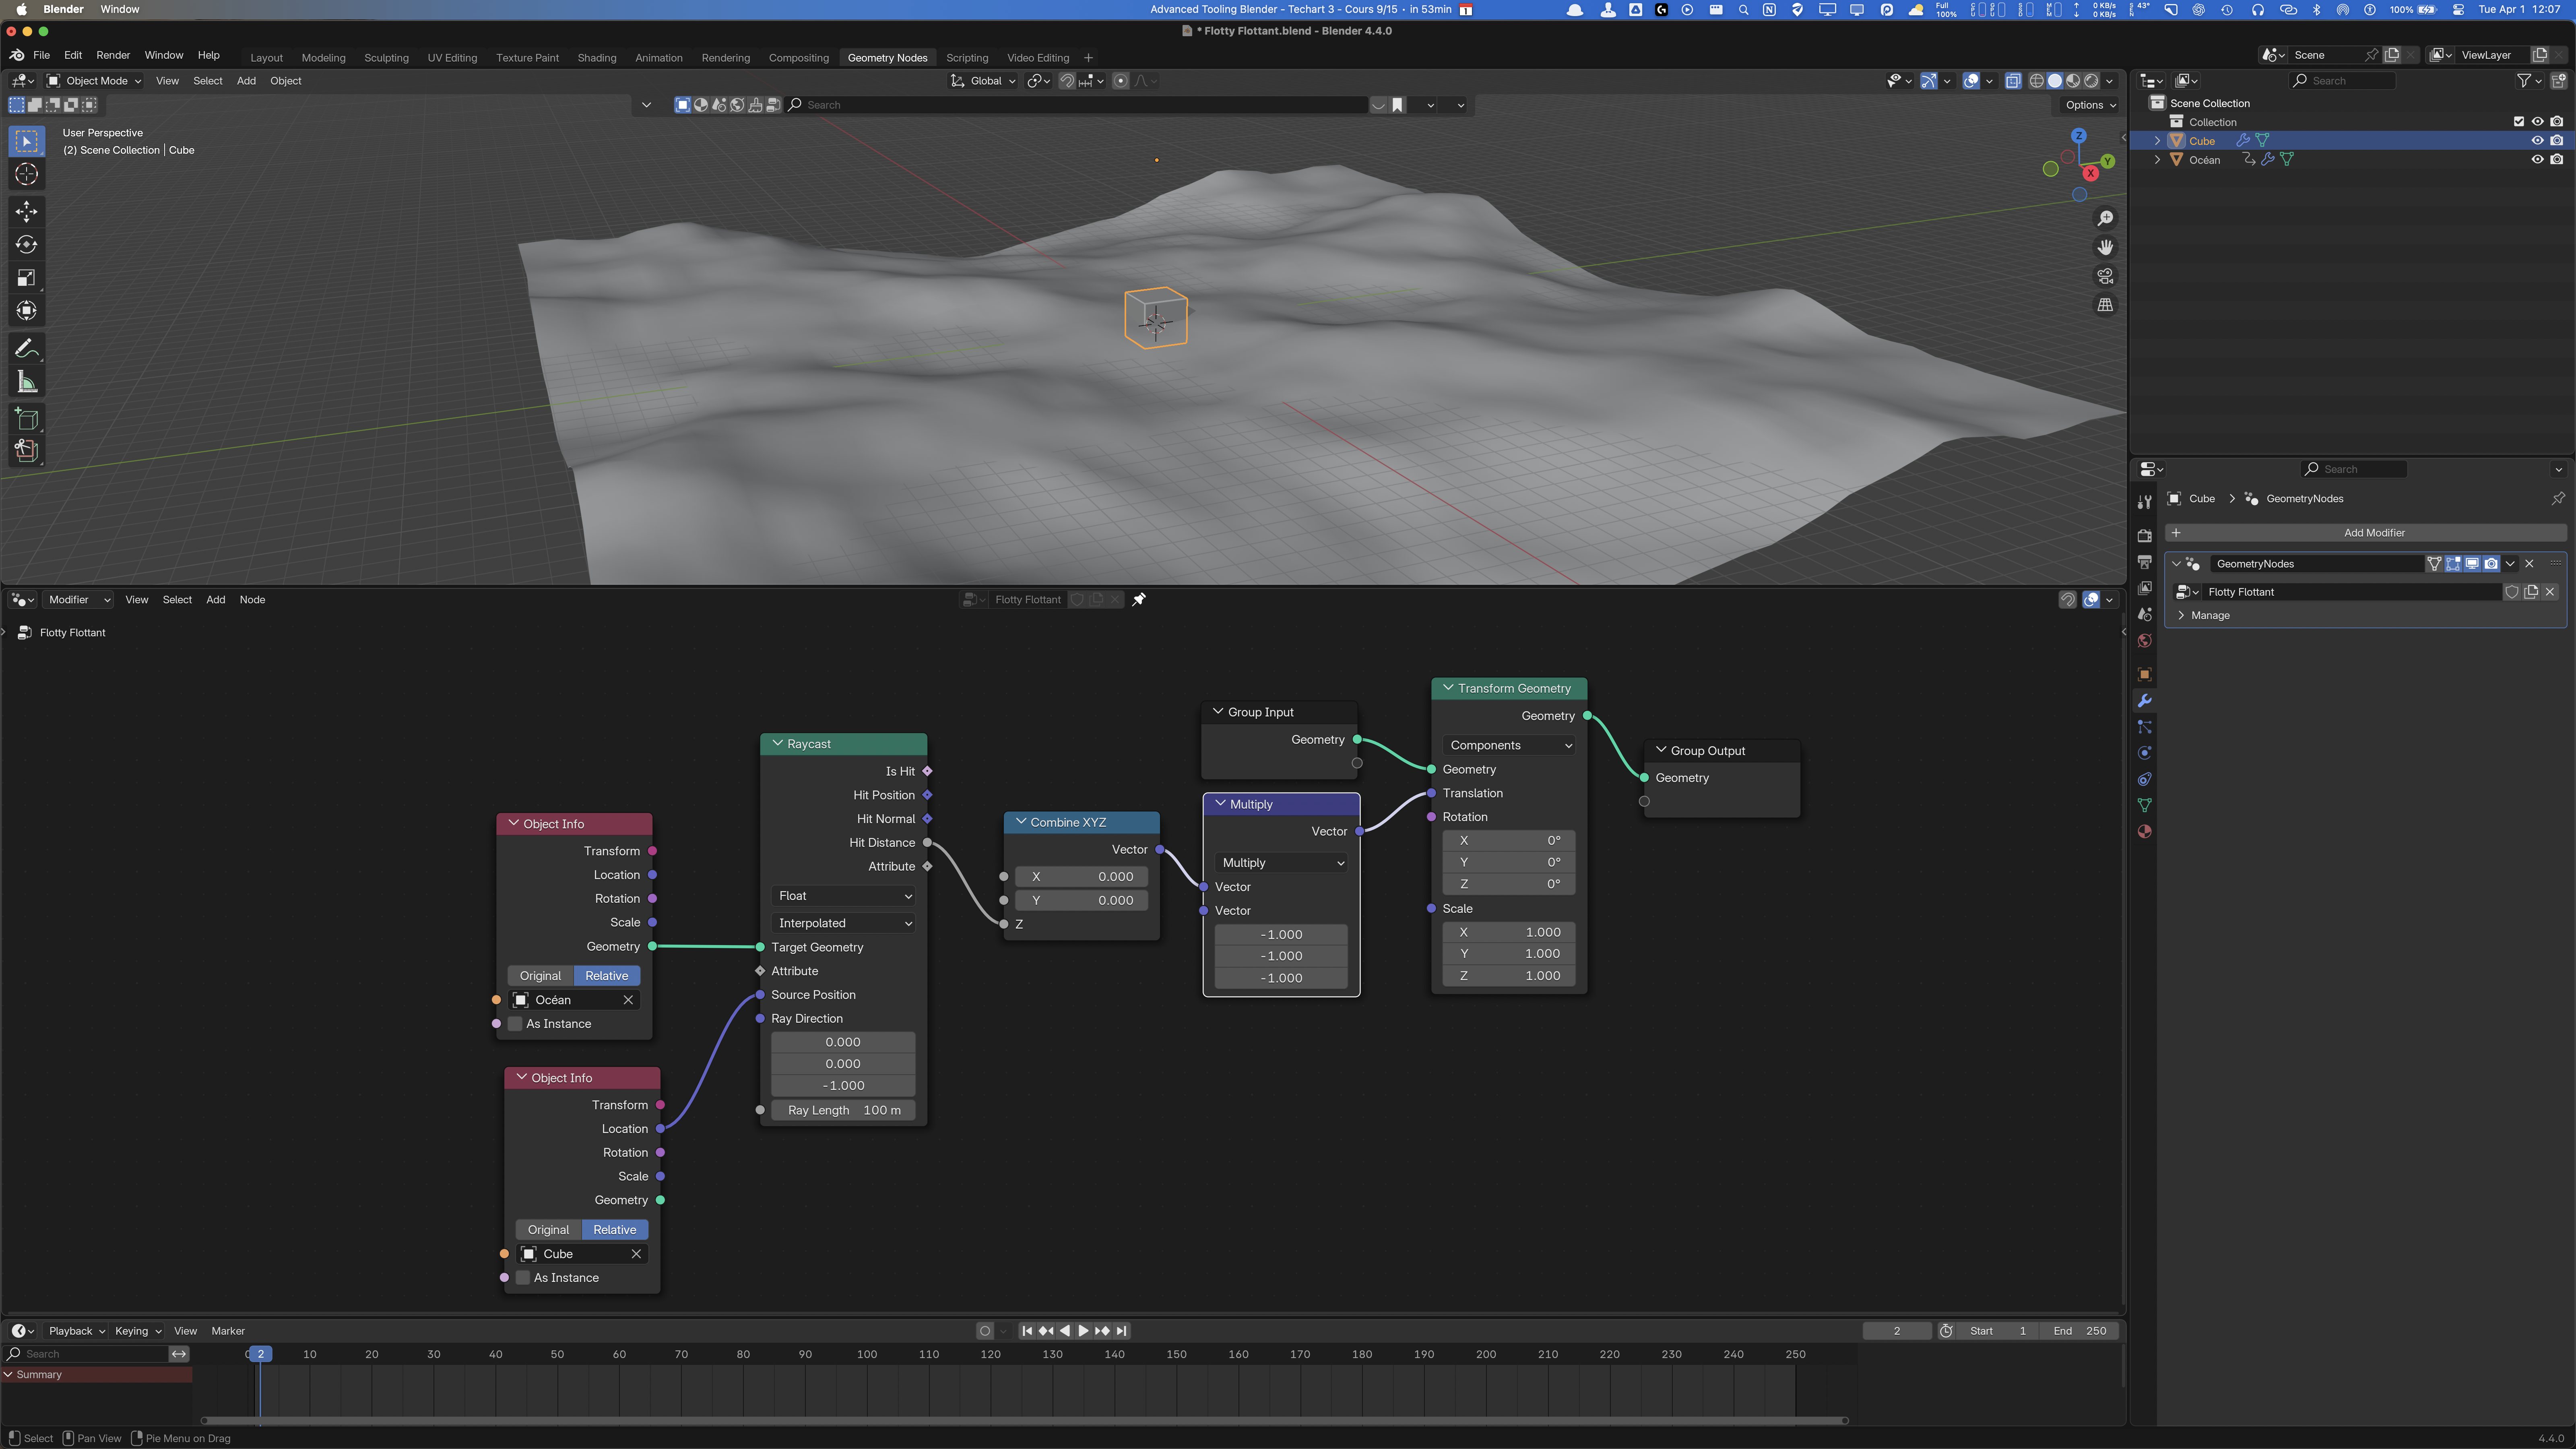Open the Multiply operation dropdown
This screenshot has height=1449, width=2576.
point(1281,863)
